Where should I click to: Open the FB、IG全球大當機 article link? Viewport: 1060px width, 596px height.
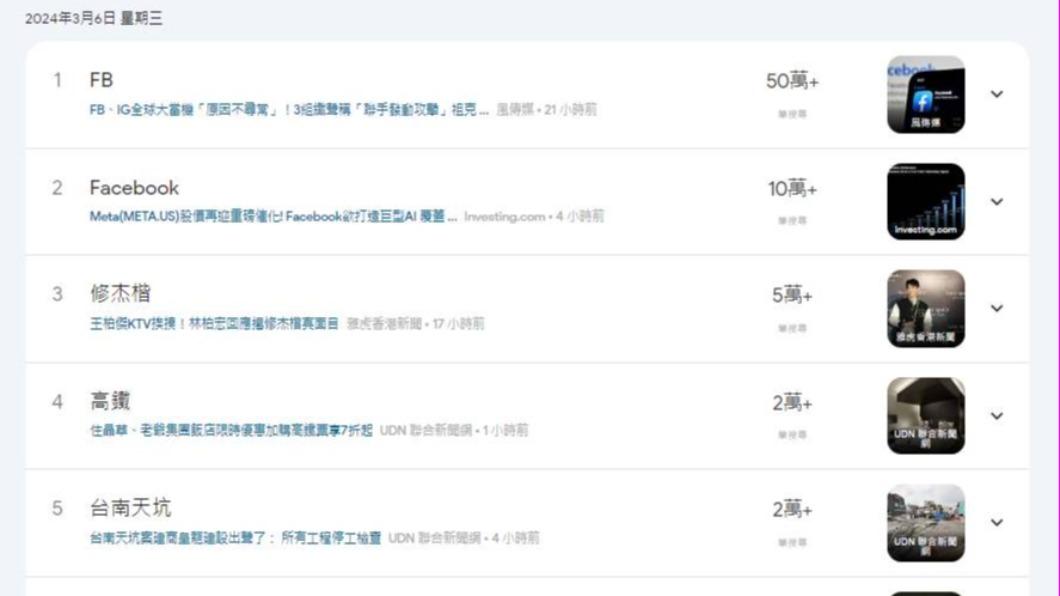click(289, 109)
